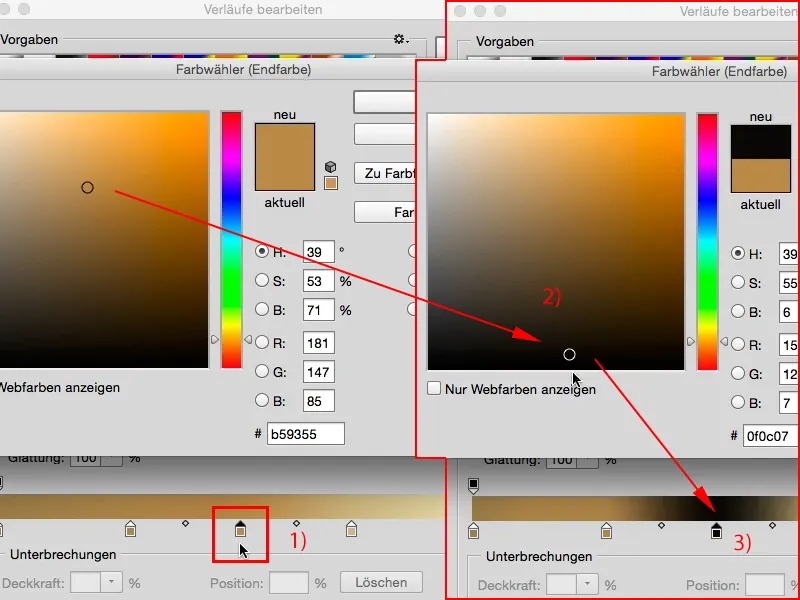
Task: Select S radio button in right color picker
Action: click(x=738, y=282)
